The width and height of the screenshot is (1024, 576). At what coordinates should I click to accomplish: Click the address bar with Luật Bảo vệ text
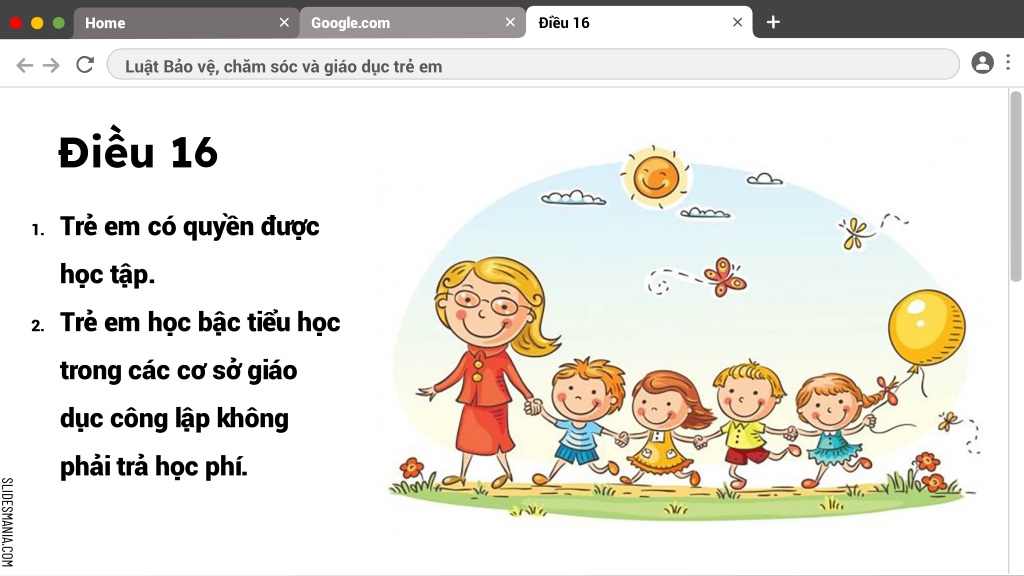[x=533, y=65]
